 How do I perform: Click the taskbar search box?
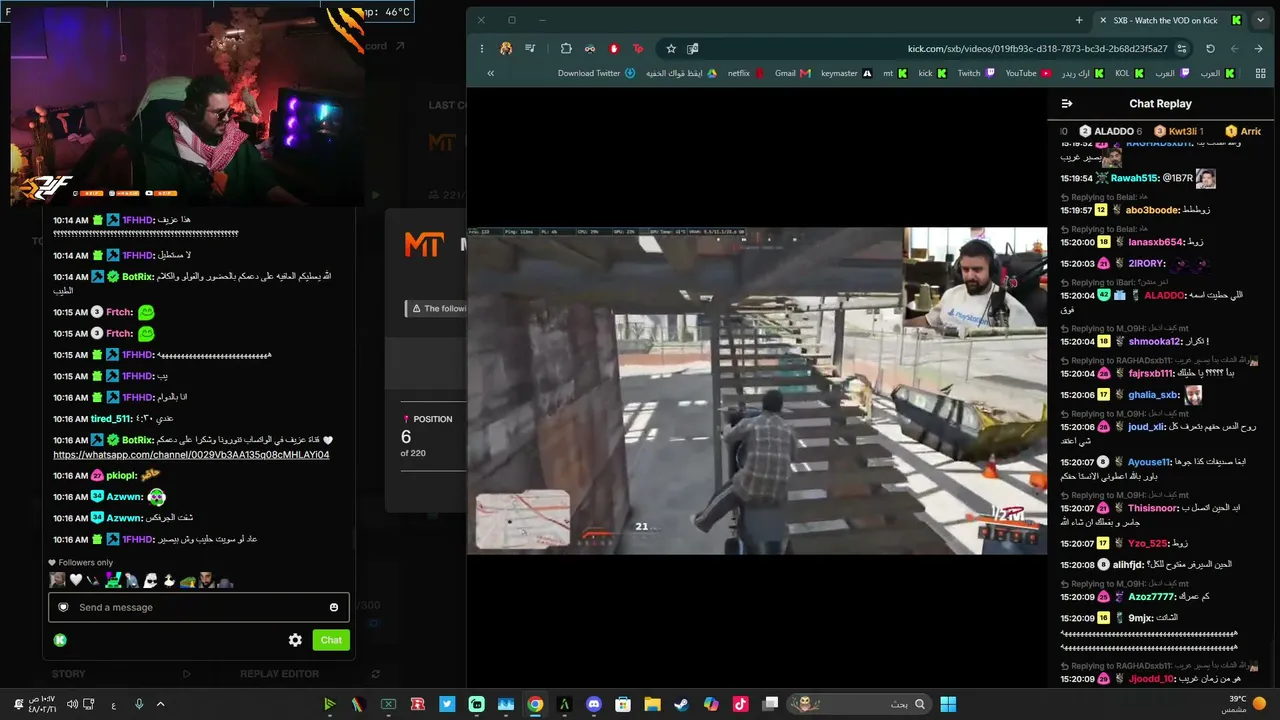point(860,704)
